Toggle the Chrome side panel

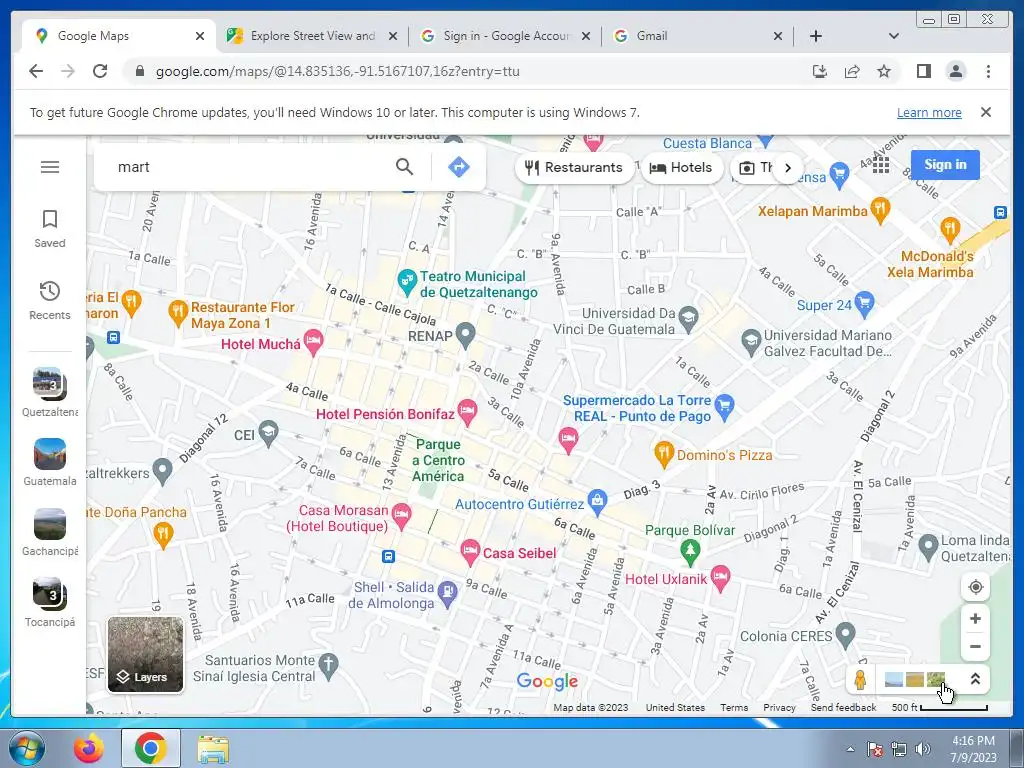(923, 71)
